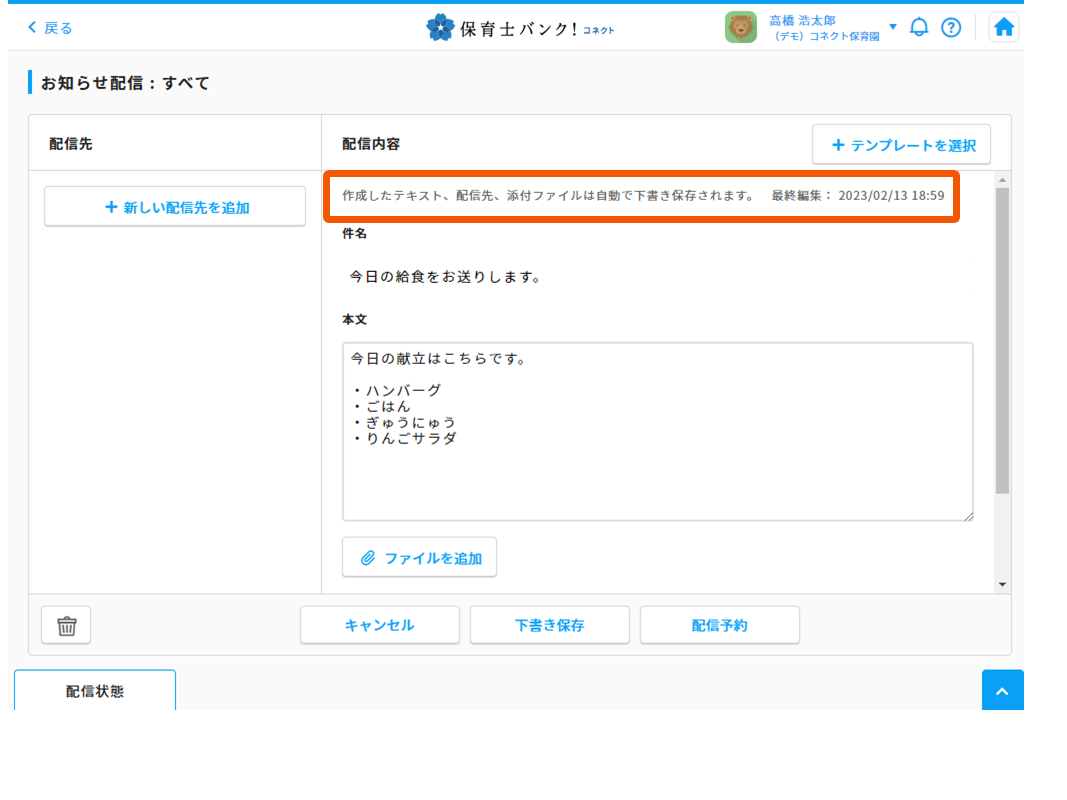Delete the draft with the trash icon

[x=67, y=626]
